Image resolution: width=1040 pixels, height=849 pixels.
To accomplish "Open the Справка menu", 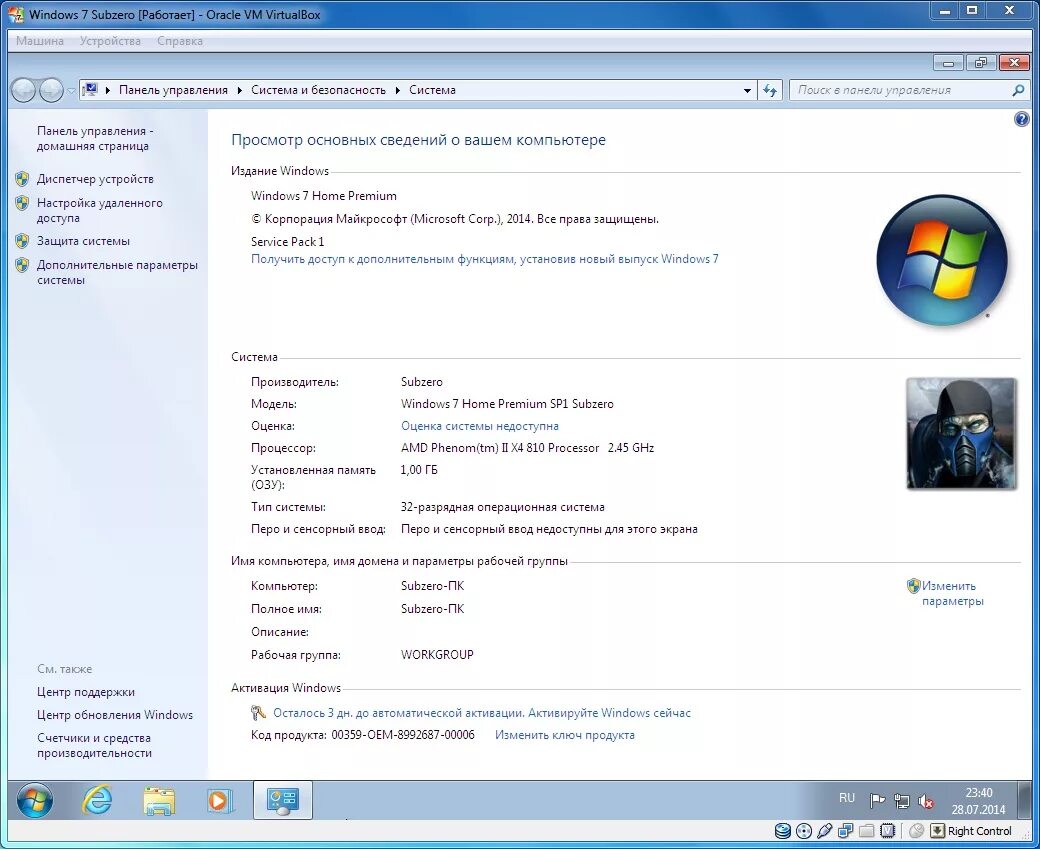I will (180, 40).
